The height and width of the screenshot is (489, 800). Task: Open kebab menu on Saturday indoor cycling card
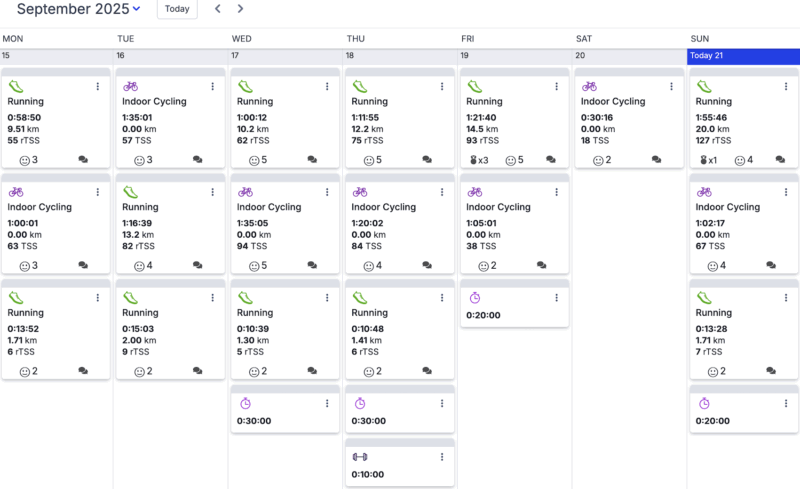coord(671,87)
